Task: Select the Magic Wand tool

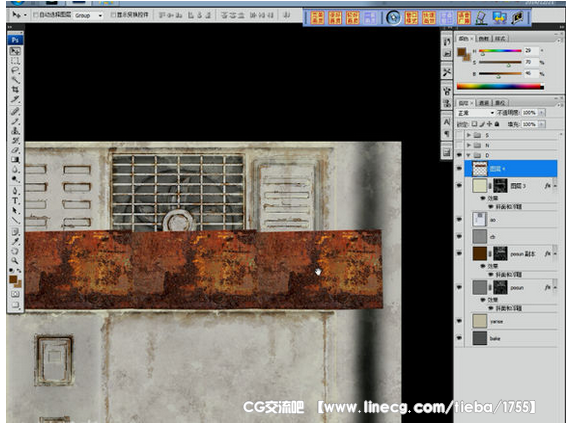Action: pyautogui.click(x=15, y=80)
